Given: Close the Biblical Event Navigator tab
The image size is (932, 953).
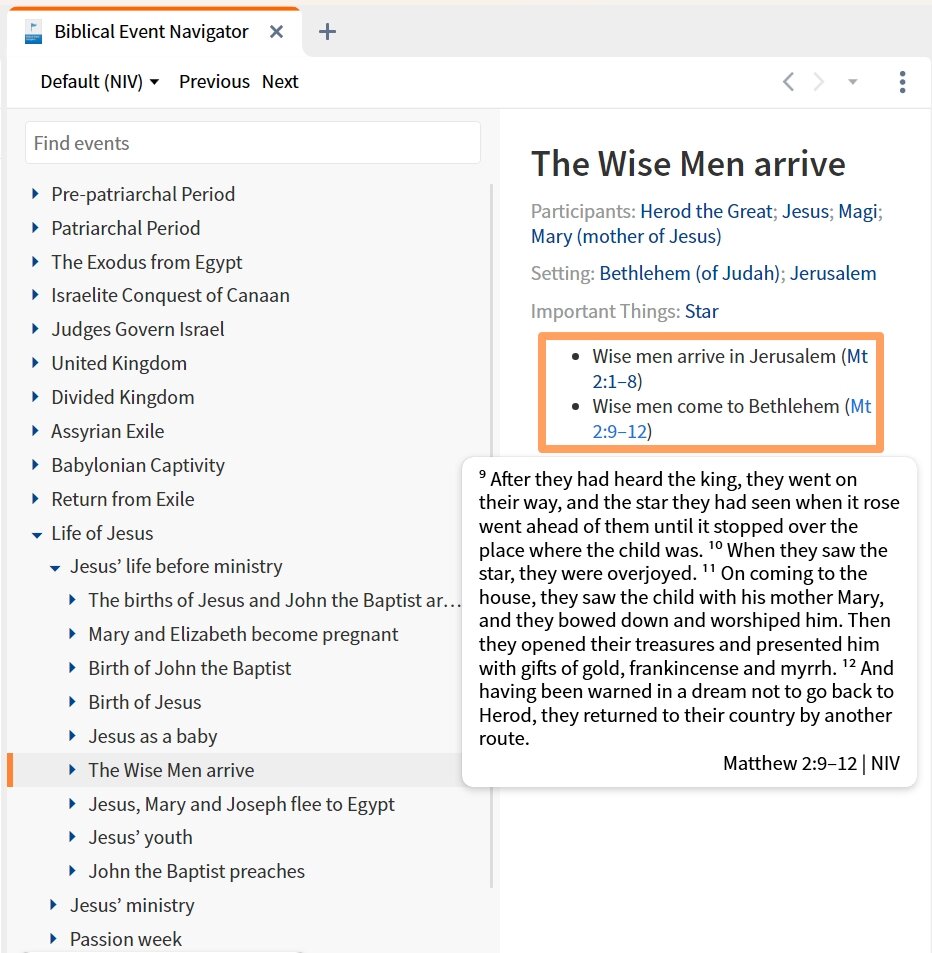Looking at the screenshot, I should (x=276, y=31).
